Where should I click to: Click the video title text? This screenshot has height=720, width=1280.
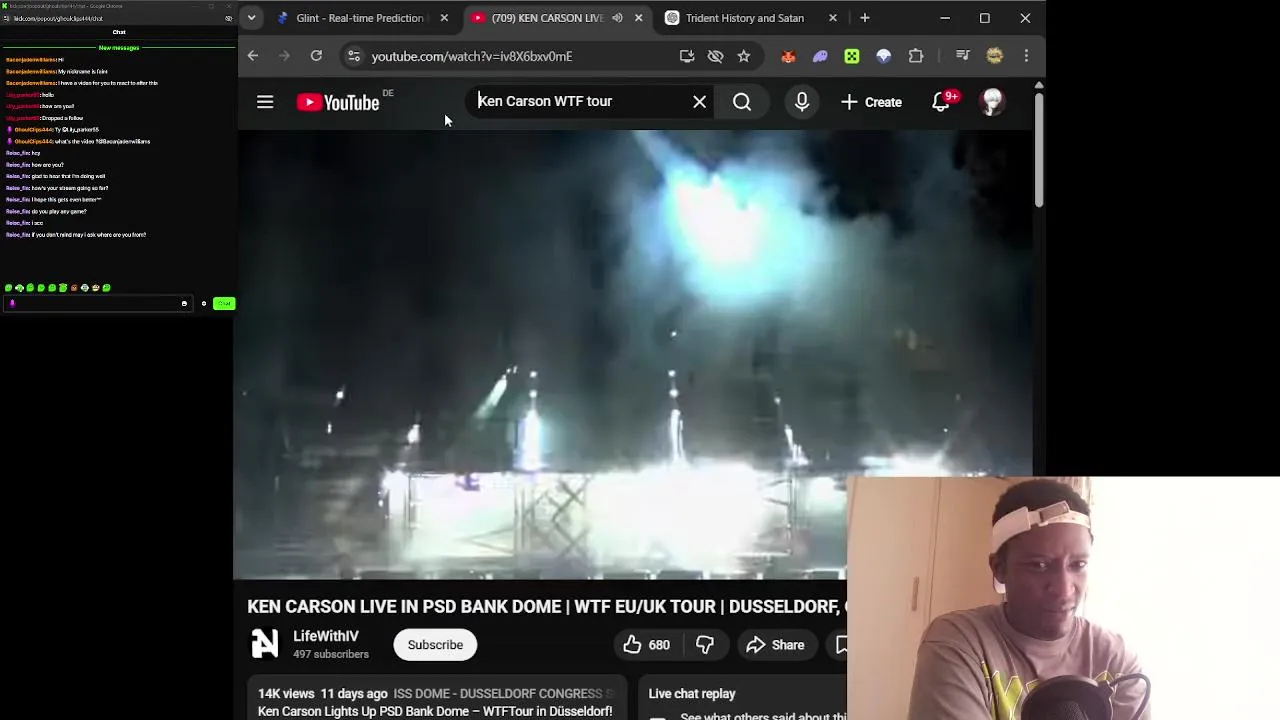tap(546, 606)
